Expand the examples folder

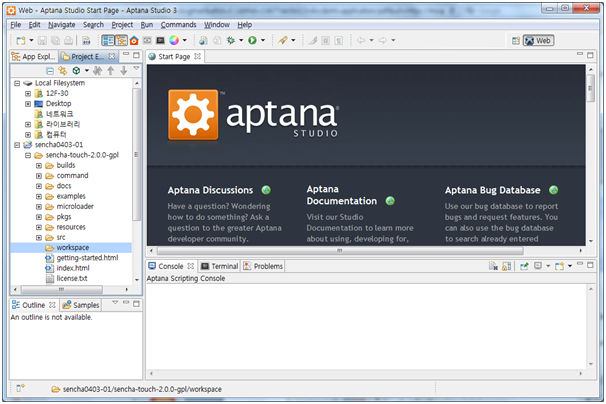tap(39, 196)
